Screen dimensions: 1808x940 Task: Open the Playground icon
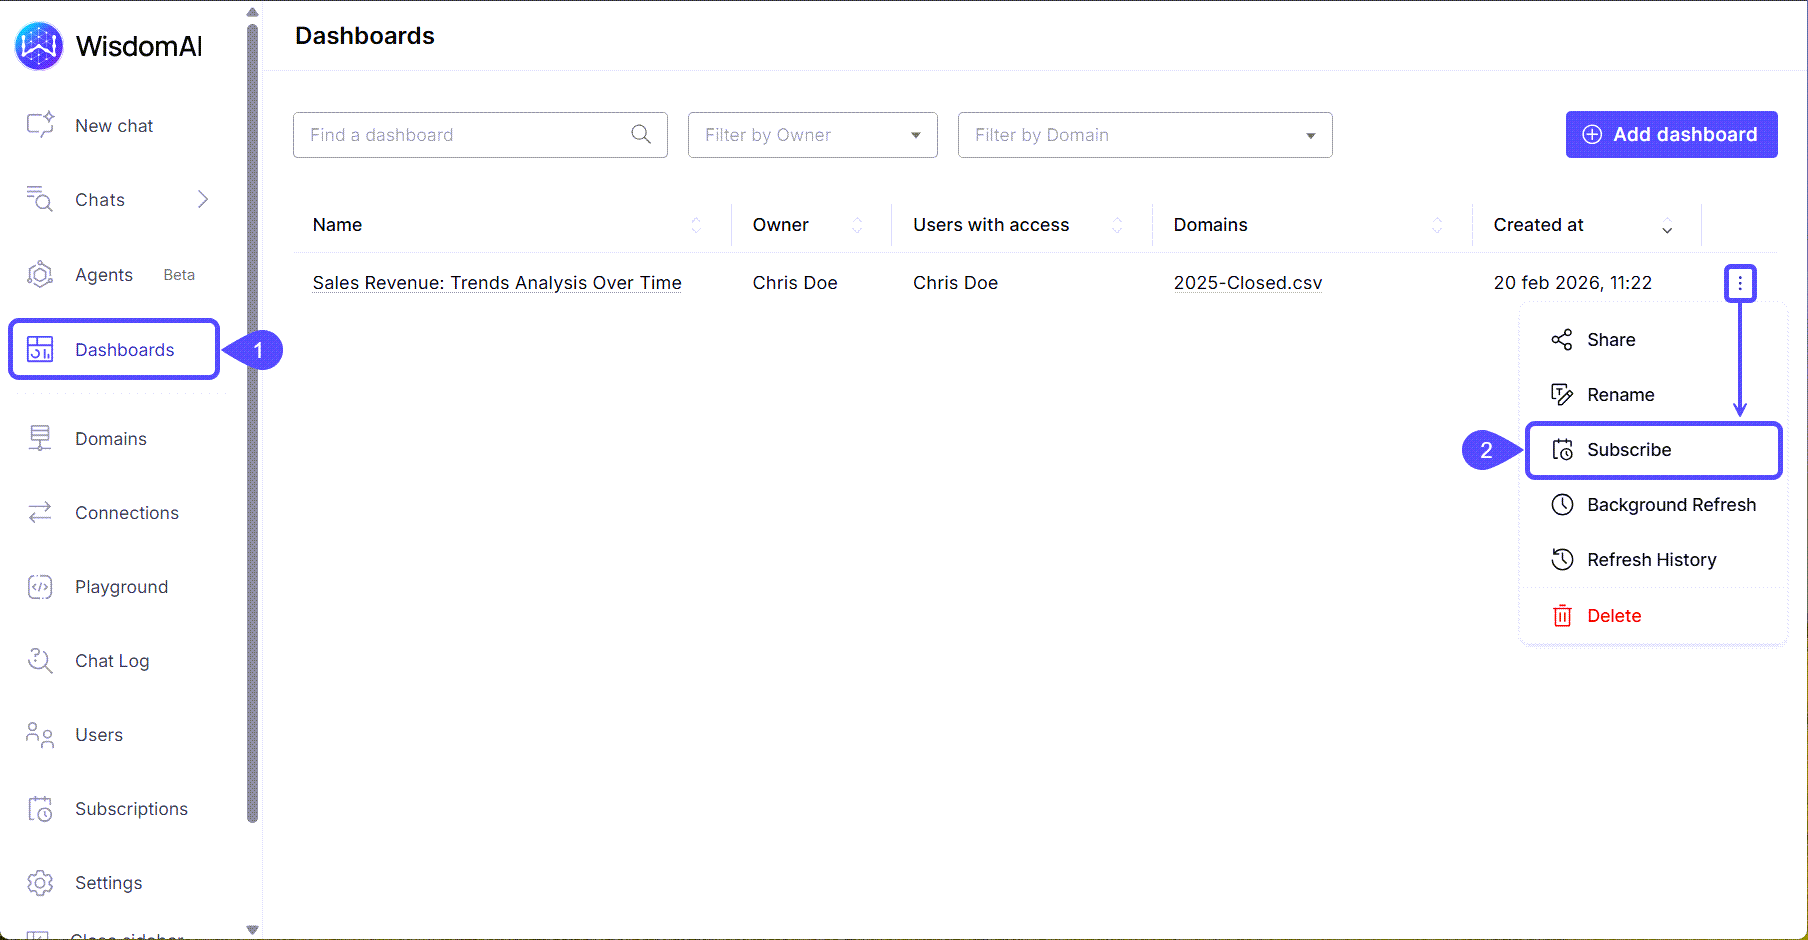tap(40, 586)
